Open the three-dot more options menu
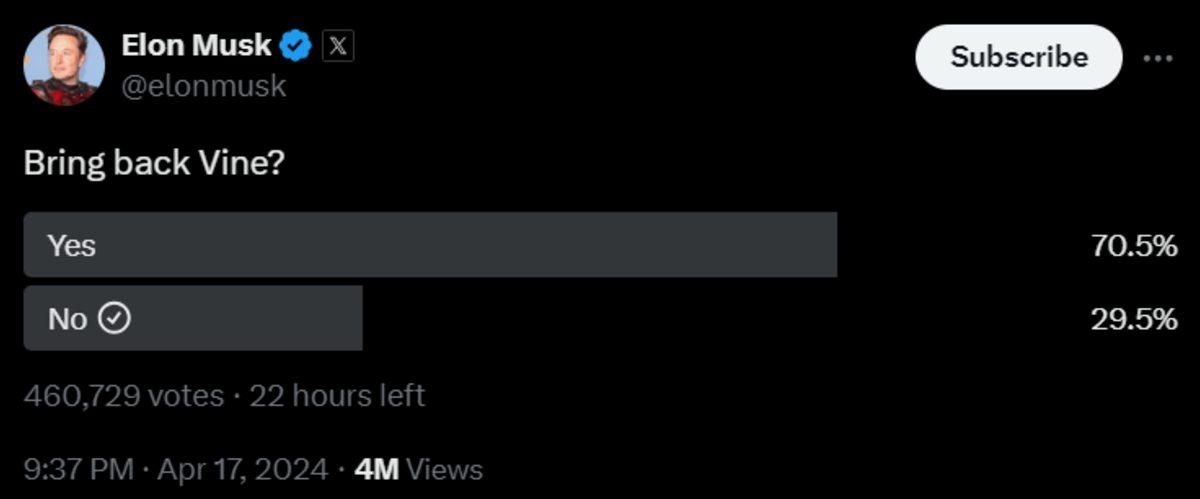This screenshot has height=499, width=1200. [x=1157, y=58]
